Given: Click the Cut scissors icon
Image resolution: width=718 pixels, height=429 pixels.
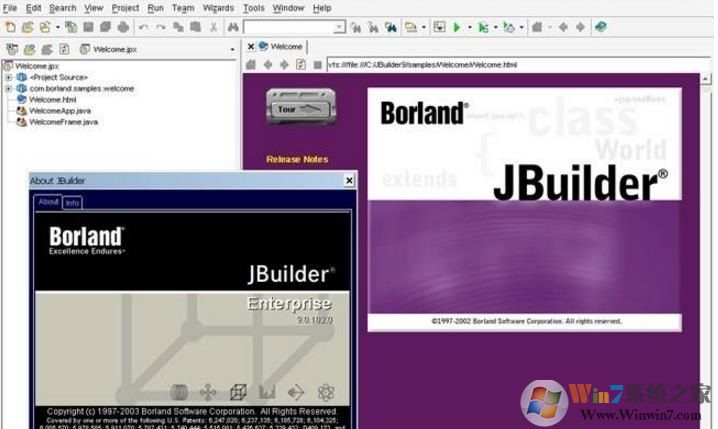Looking at the screenshot, I should [213, 27].
